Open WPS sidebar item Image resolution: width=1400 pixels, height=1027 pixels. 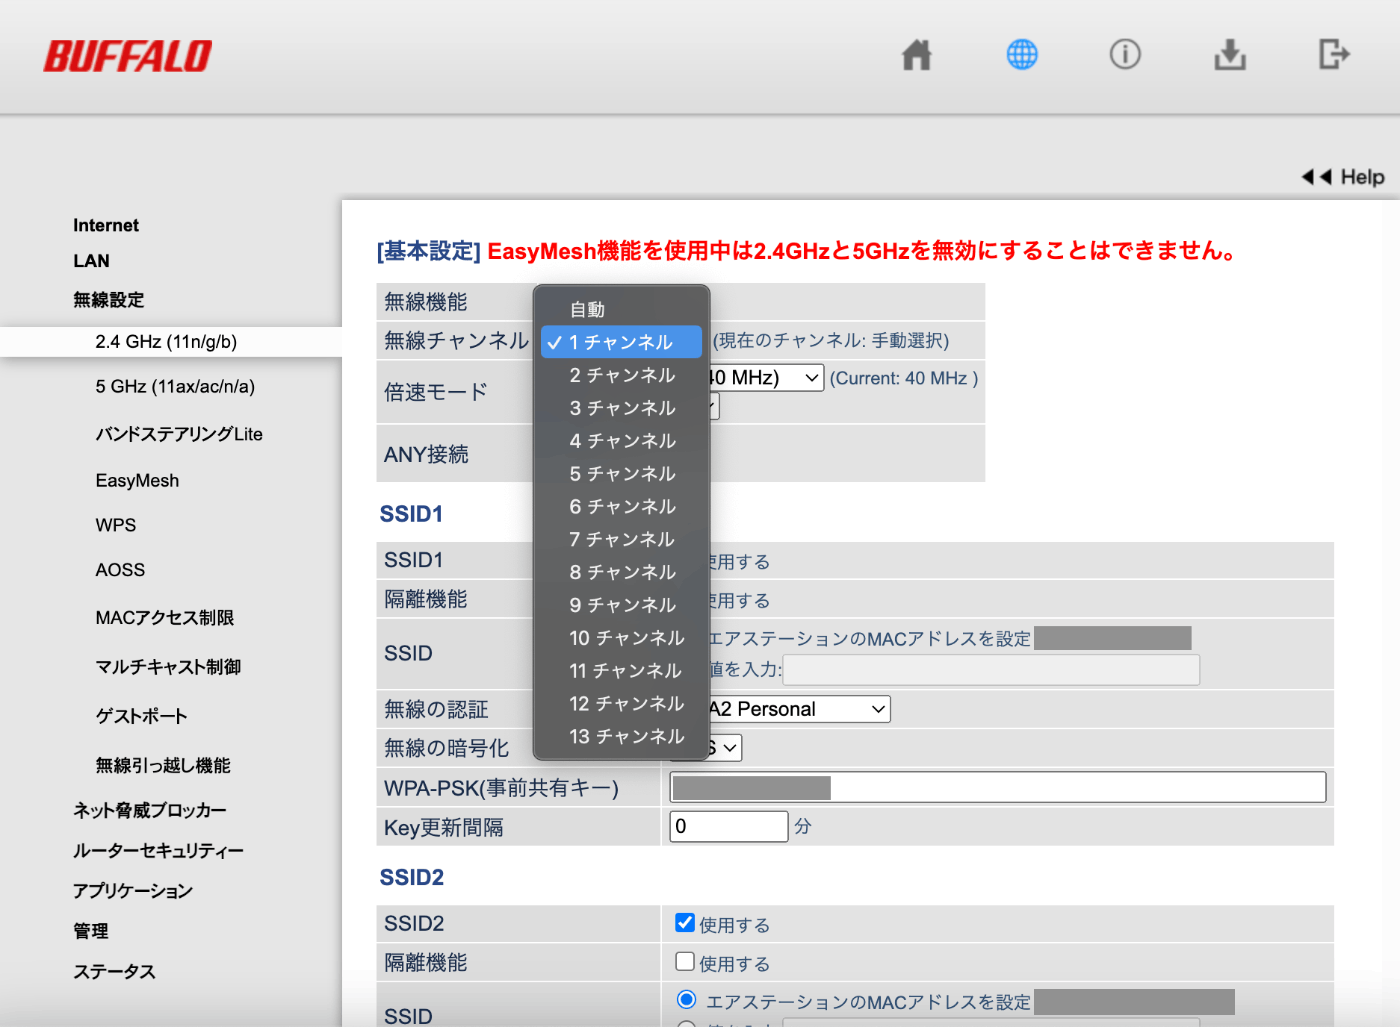click(116, 525)
